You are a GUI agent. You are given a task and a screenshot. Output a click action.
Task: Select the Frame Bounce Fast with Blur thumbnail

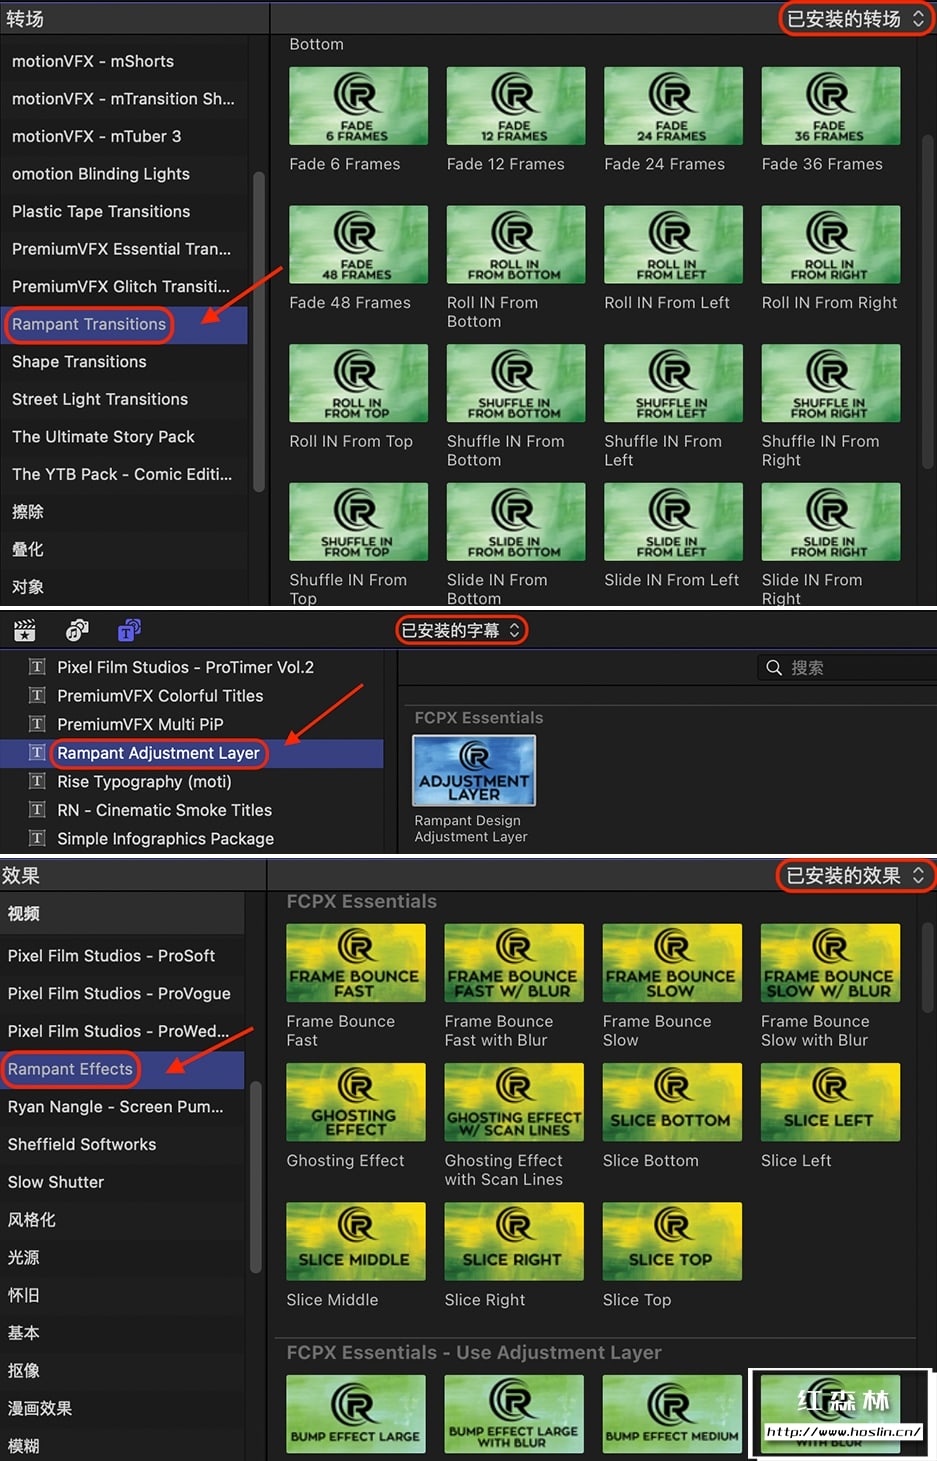click(514, 963)
